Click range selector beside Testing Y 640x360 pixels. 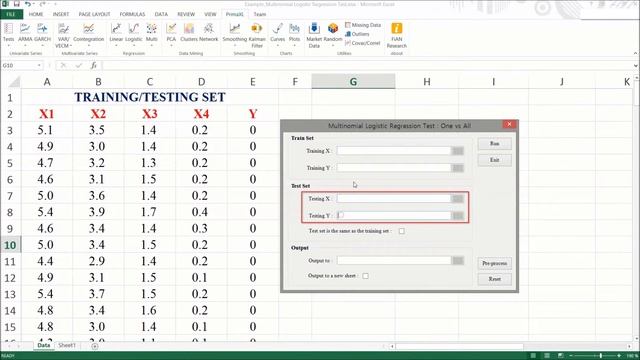[458, 216]
